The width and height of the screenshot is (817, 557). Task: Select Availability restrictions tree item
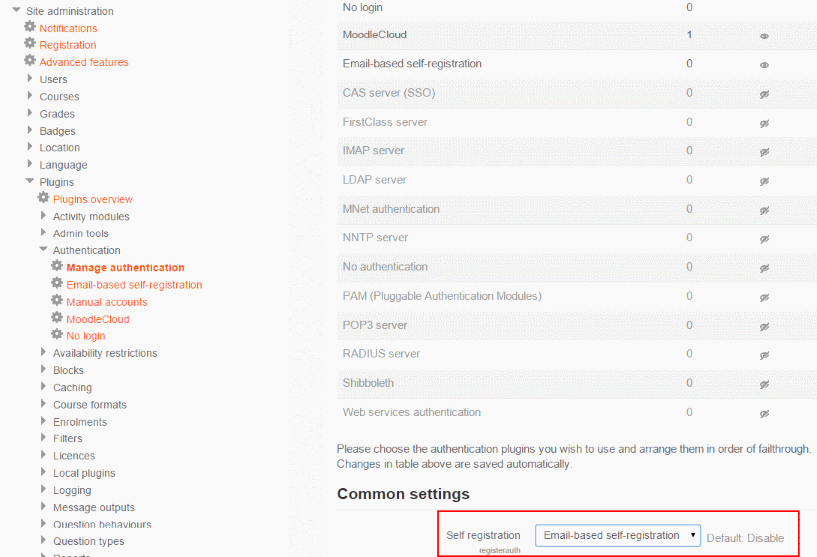[105, 353]
